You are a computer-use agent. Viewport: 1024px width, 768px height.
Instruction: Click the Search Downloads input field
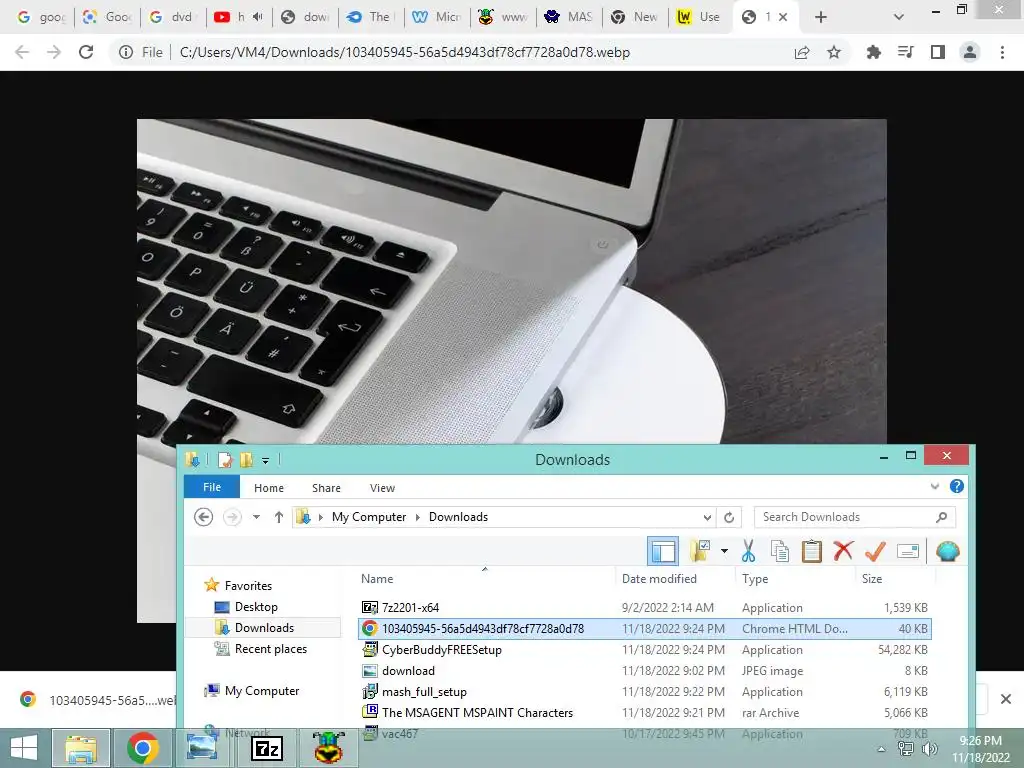(855, 517)
